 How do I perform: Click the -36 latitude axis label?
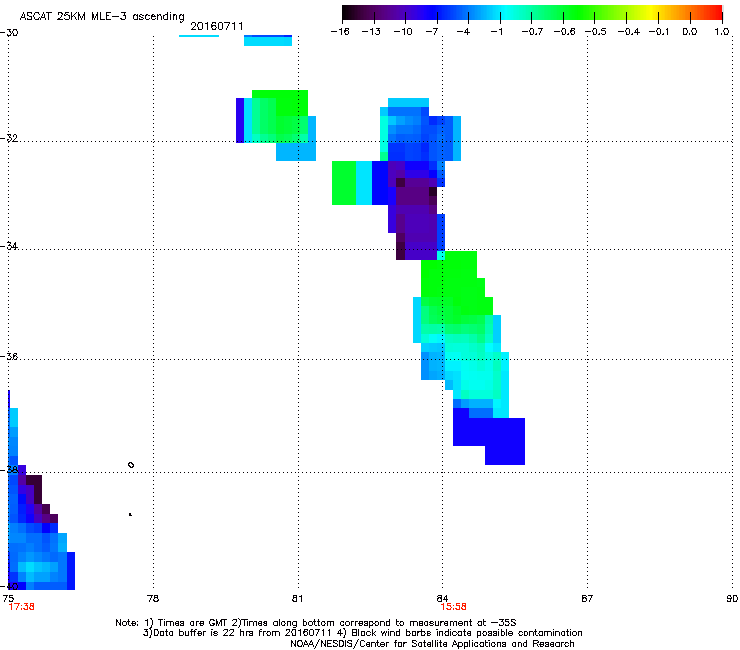pyautogui.click(x=9, y=356)
